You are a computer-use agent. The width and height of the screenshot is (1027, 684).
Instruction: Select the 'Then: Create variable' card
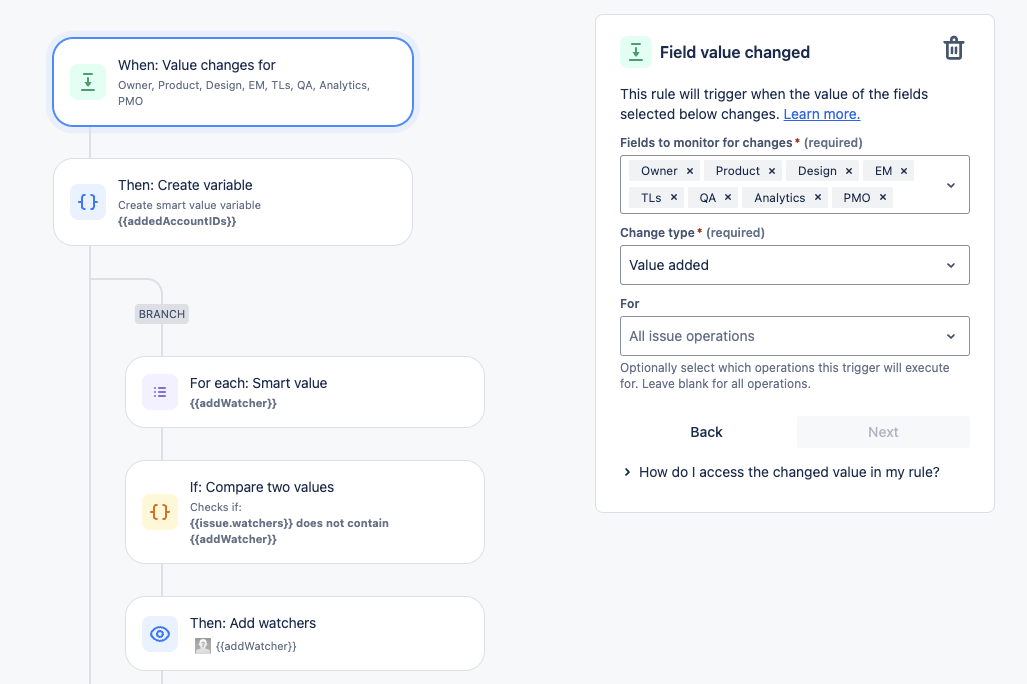click(233, 202)
